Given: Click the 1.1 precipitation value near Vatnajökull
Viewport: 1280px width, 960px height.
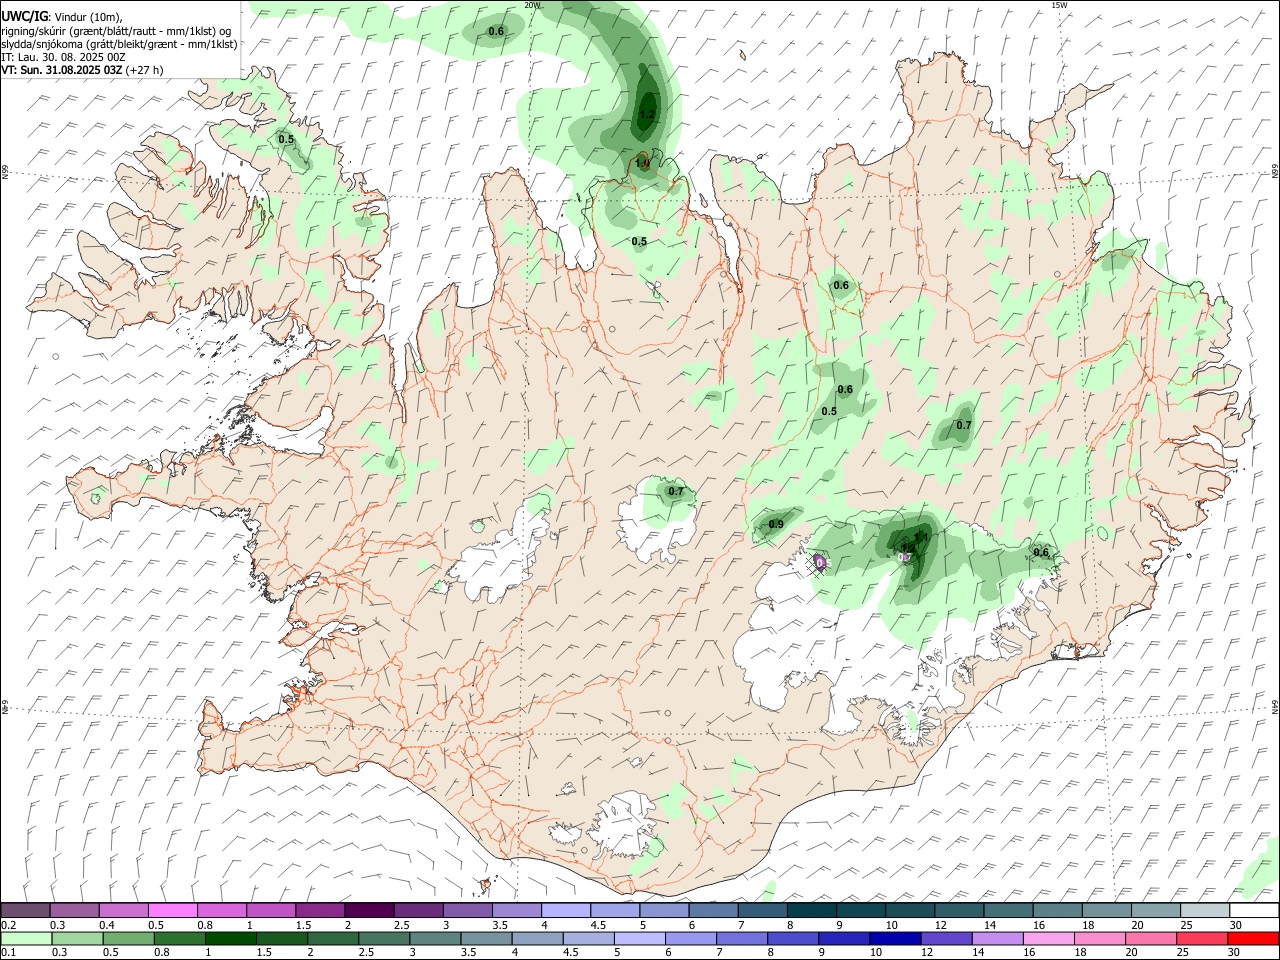Looking at the screenshot, I should [922, 537].
